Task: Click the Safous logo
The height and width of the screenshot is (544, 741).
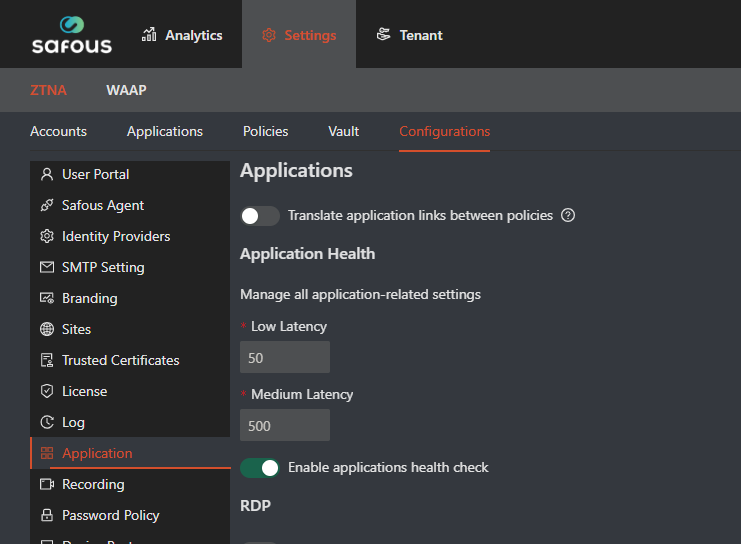Action: (71, 34)
